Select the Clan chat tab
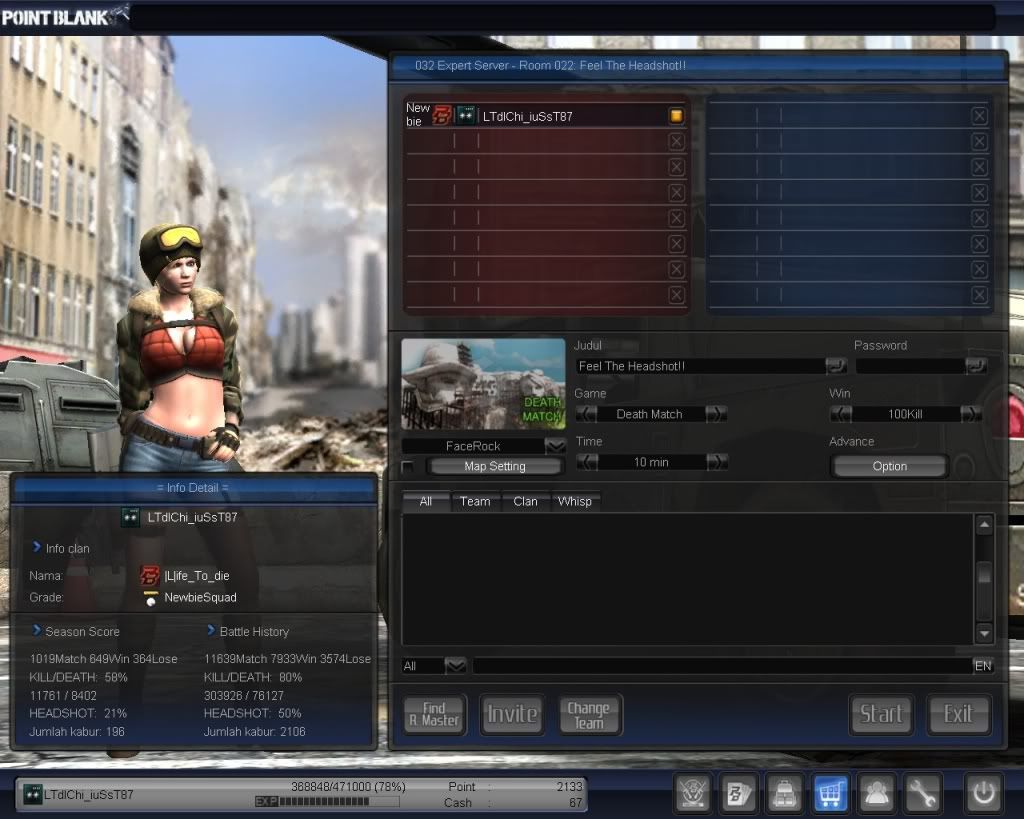This screenshot has height=819, width=1024. [x=526, y=502]
